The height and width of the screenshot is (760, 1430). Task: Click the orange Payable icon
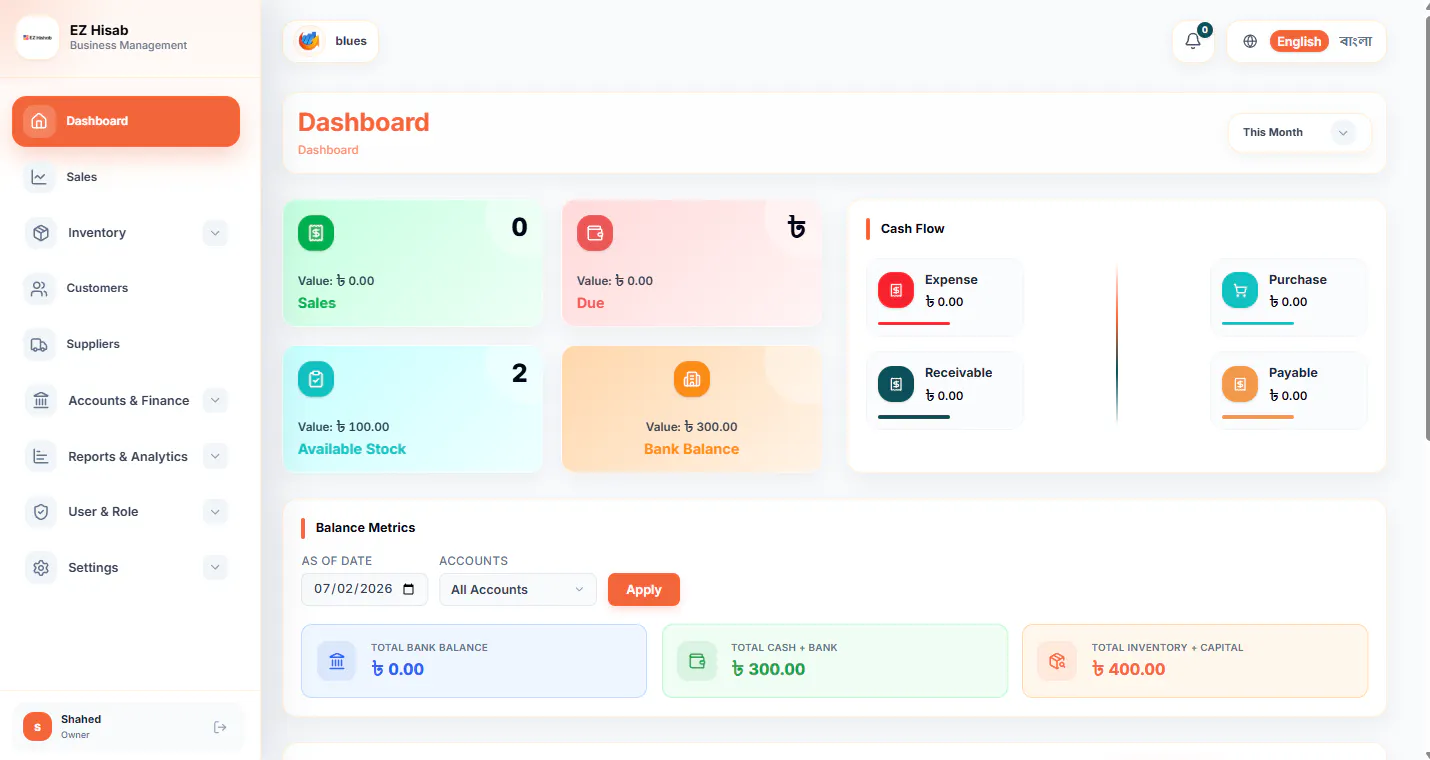tap(1240, 384)
